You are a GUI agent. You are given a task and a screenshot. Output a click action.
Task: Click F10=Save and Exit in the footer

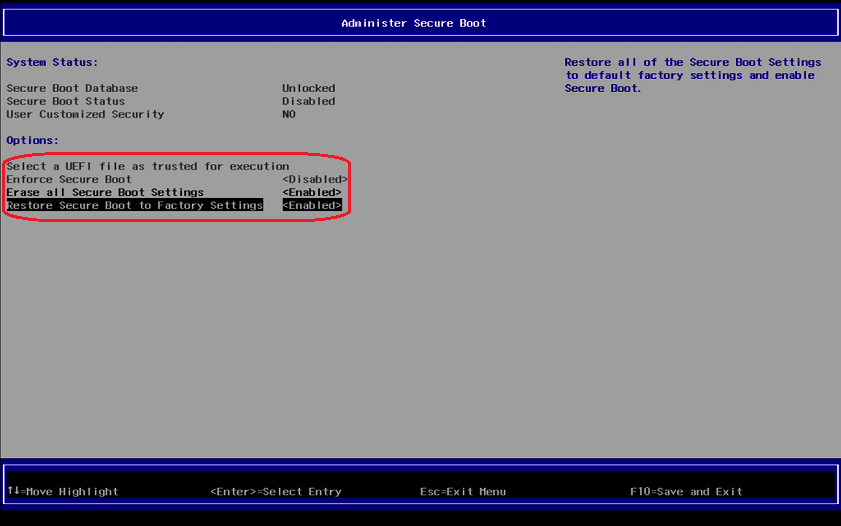[686, 491]
